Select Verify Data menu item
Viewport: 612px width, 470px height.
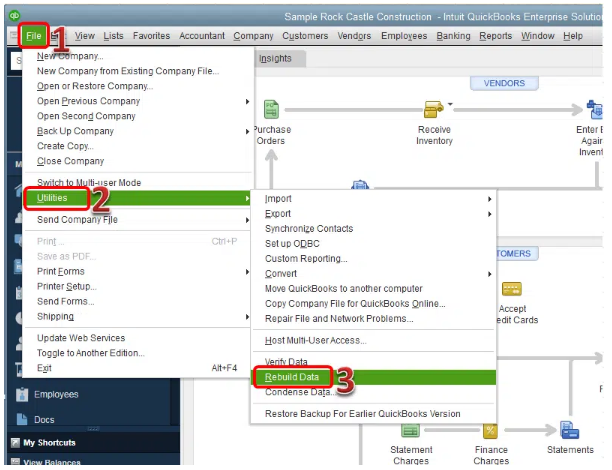coord(373,362)
